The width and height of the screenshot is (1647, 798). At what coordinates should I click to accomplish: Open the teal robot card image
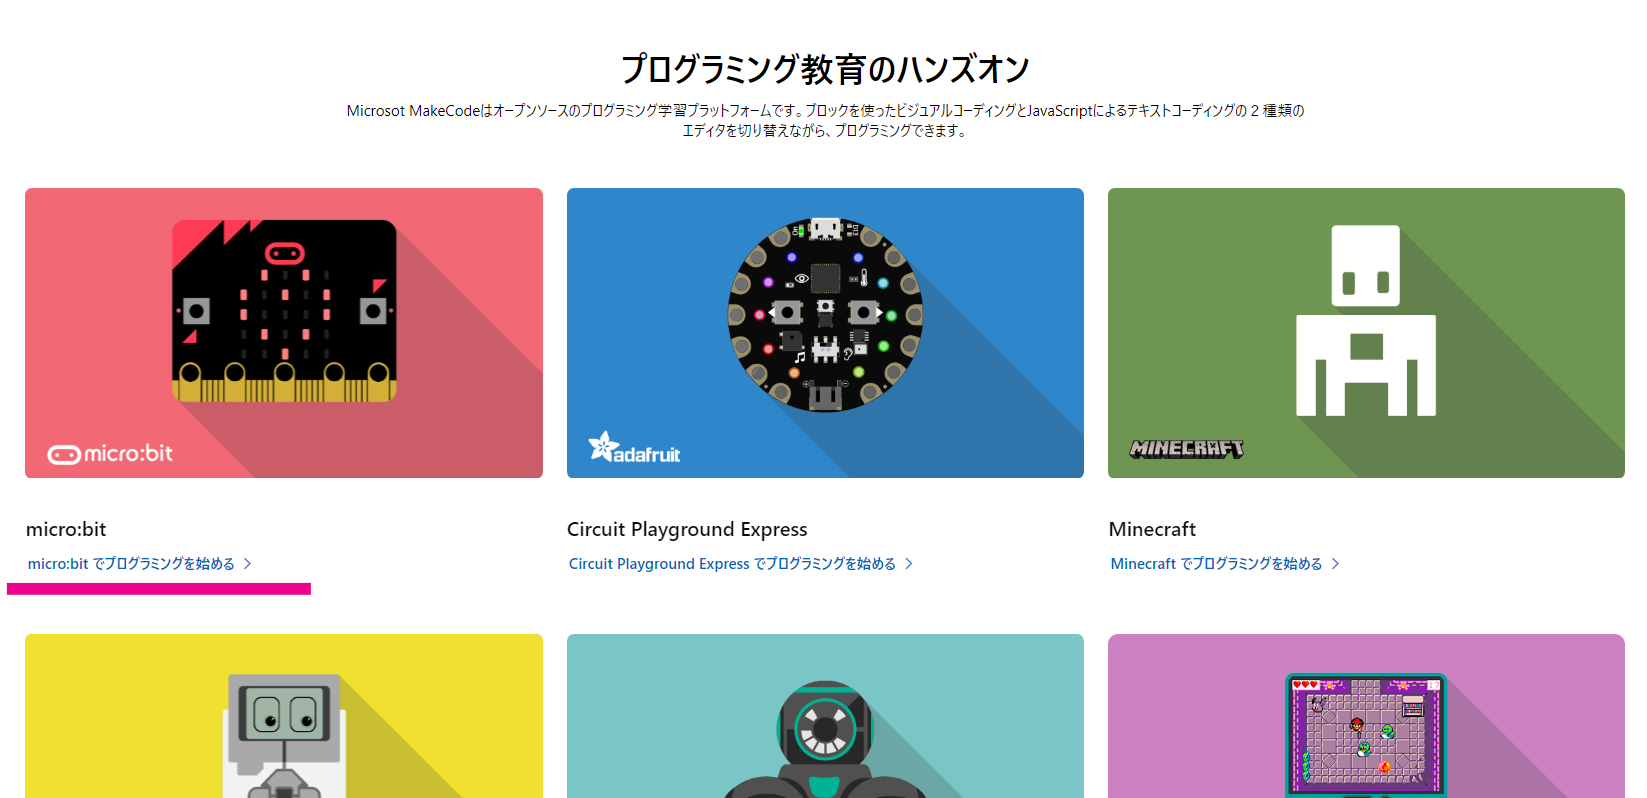[825, 716]
